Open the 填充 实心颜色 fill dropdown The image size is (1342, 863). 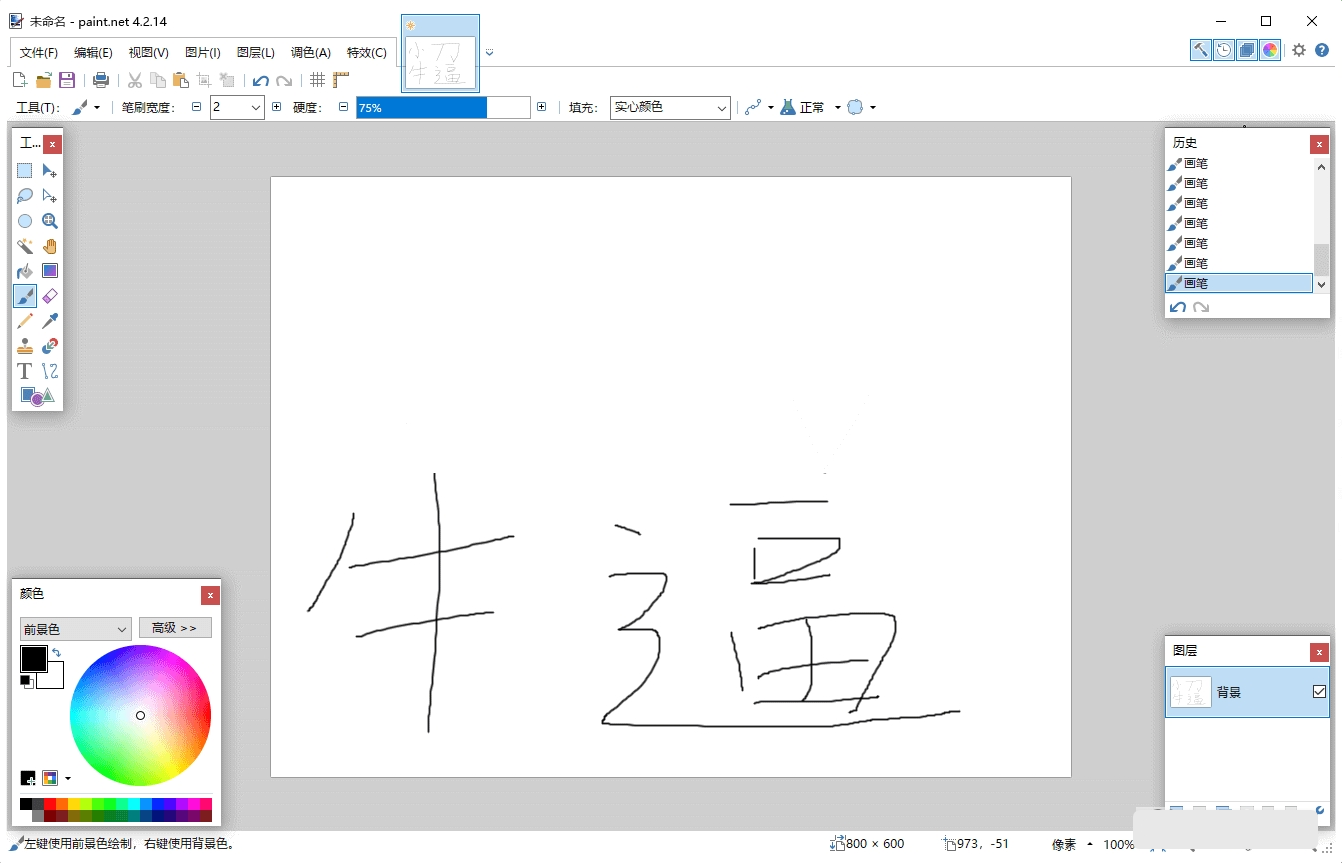coord(670,107)
